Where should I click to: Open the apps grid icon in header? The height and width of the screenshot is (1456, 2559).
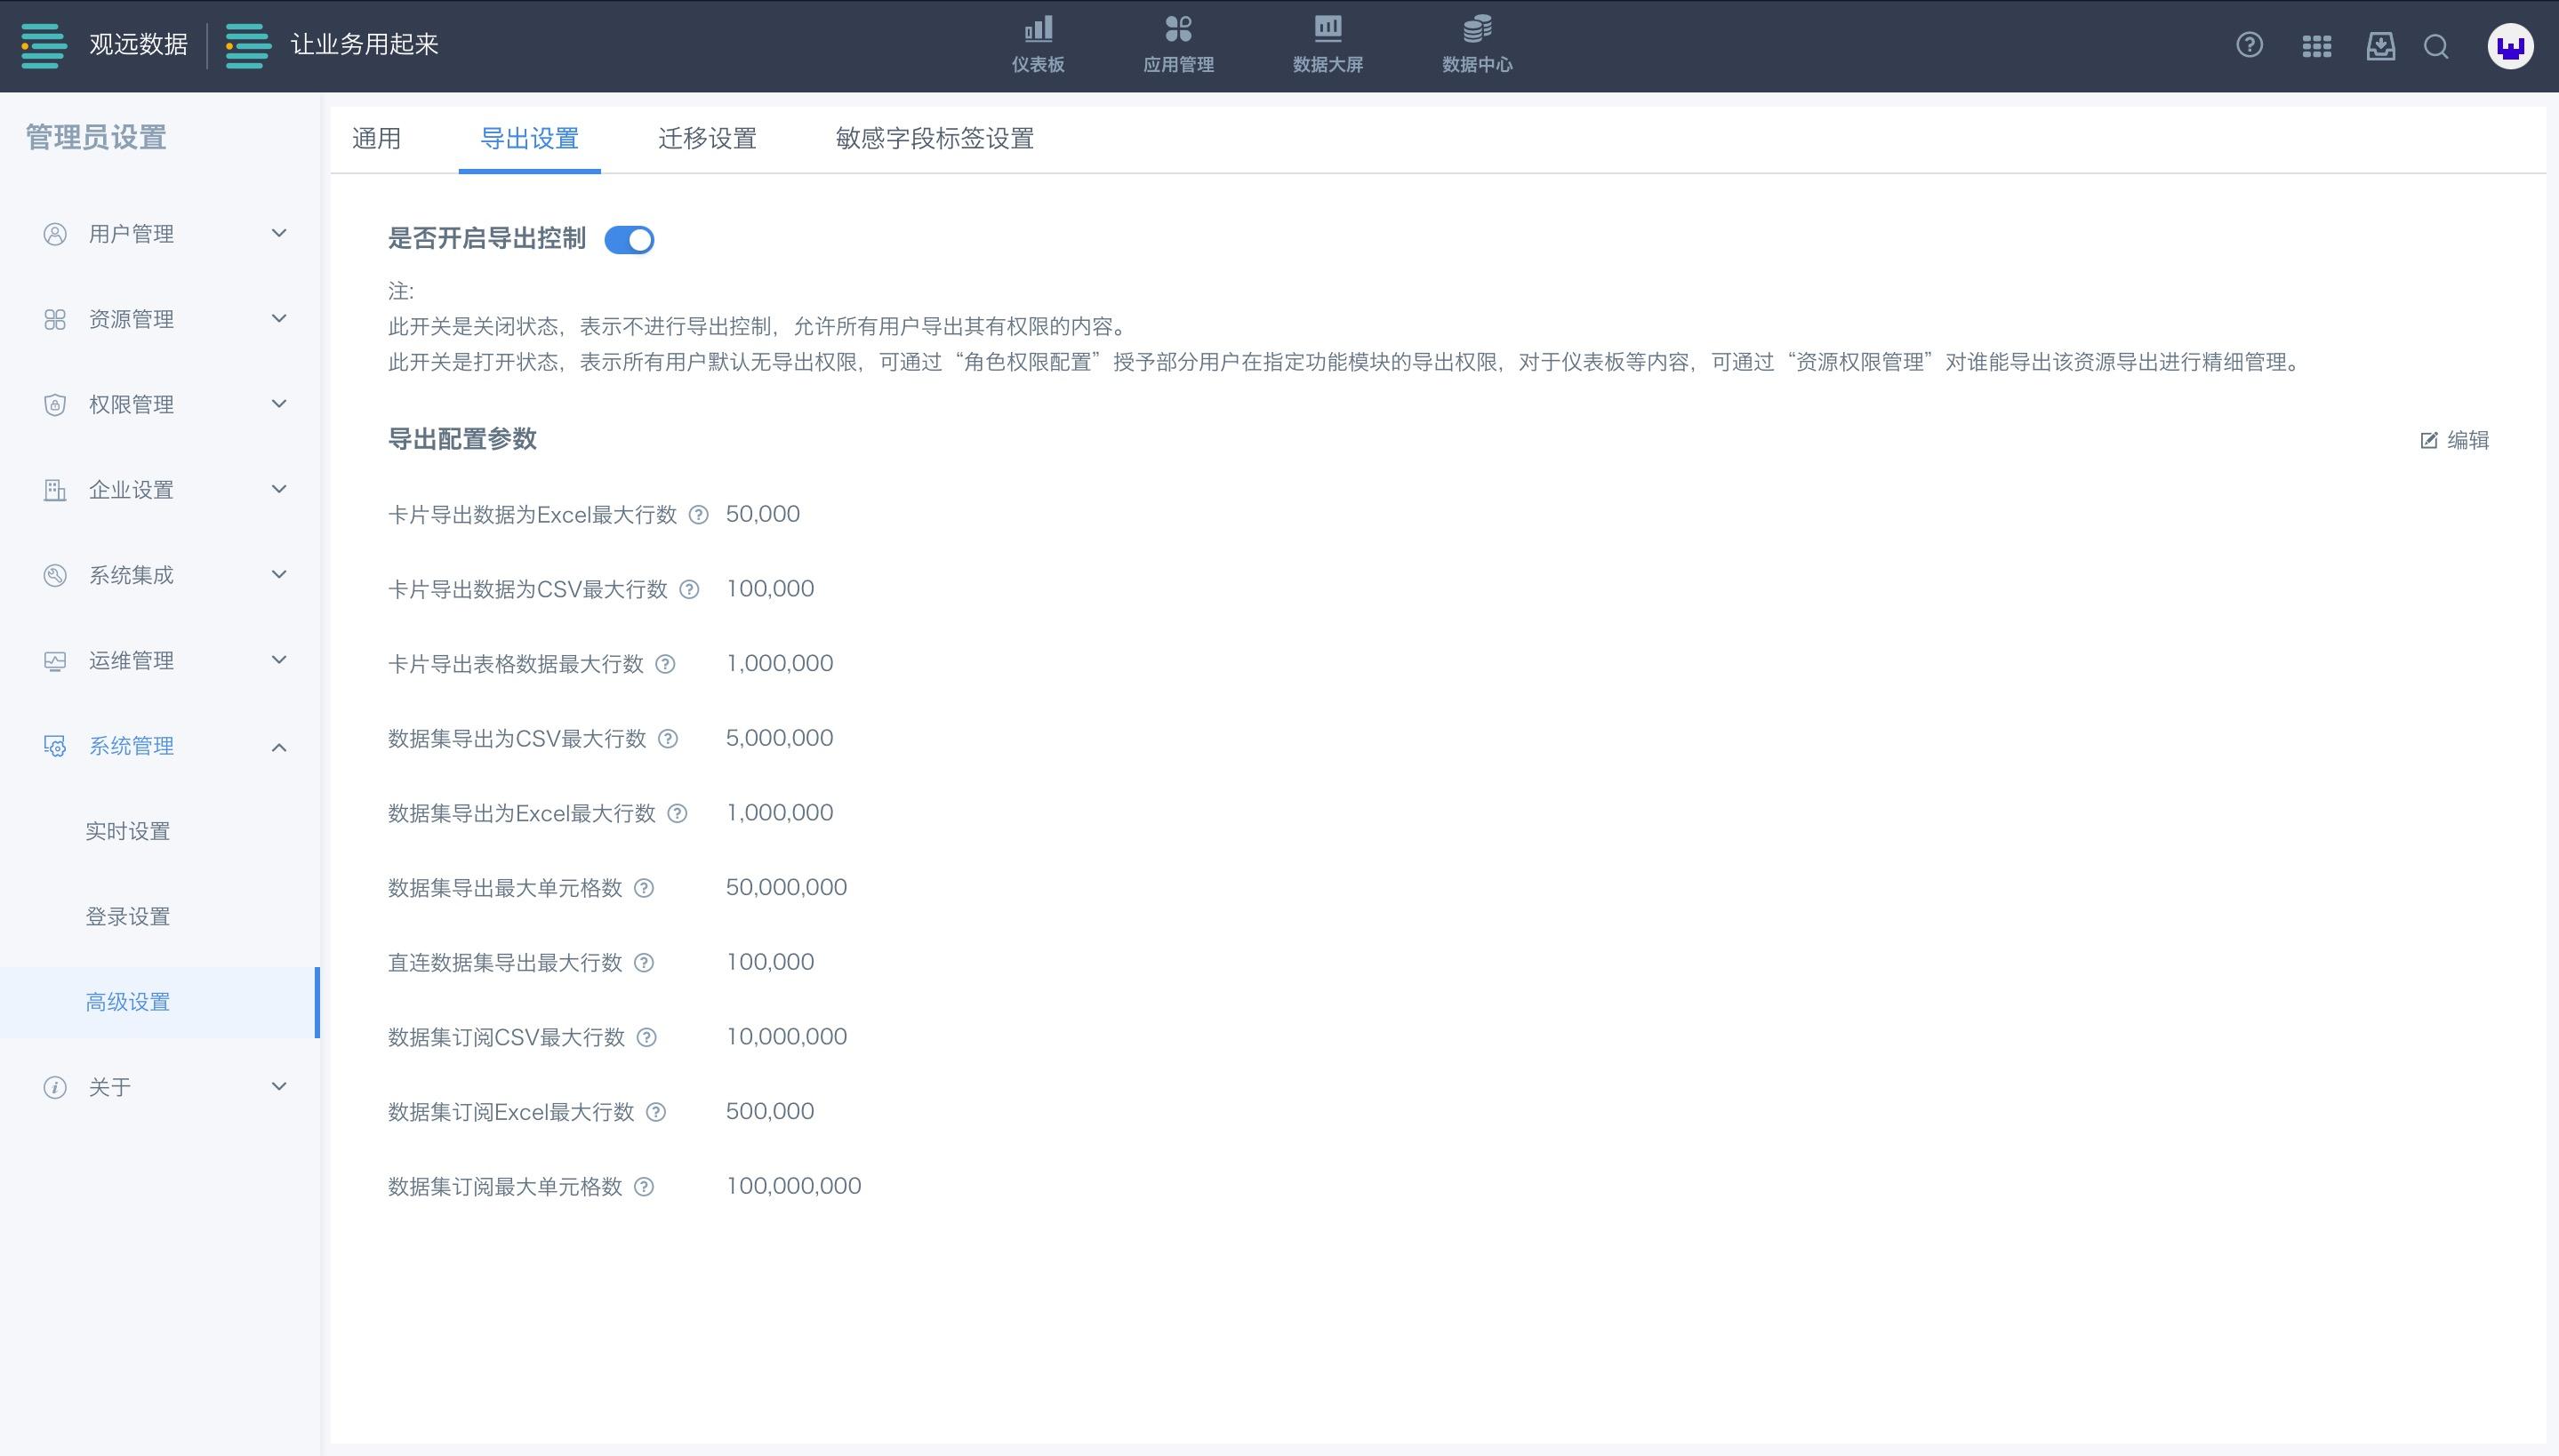click(x=2316, y=46)
